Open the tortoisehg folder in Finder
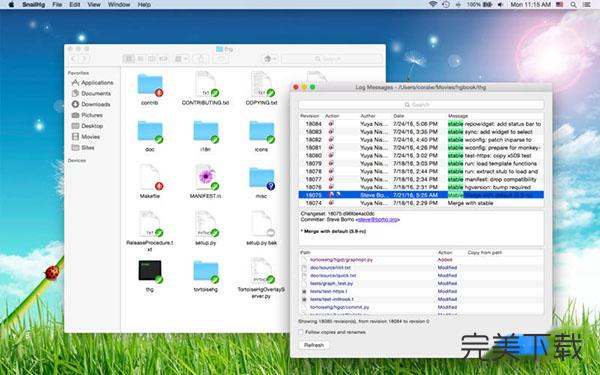This screenshot has width=600, height=375. pyautogui.click(x=205, y=272)
